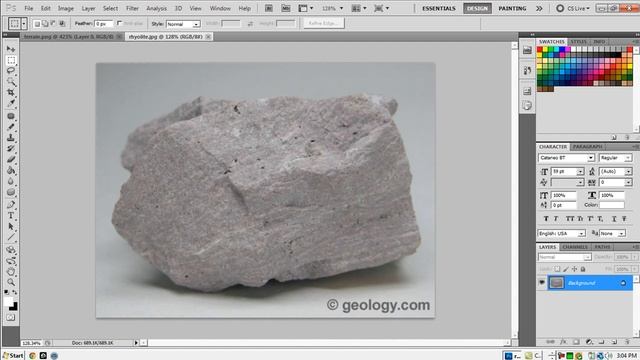640x360 pixels.
Task: Click the delete layer trash icon
Action: (627, 342)
